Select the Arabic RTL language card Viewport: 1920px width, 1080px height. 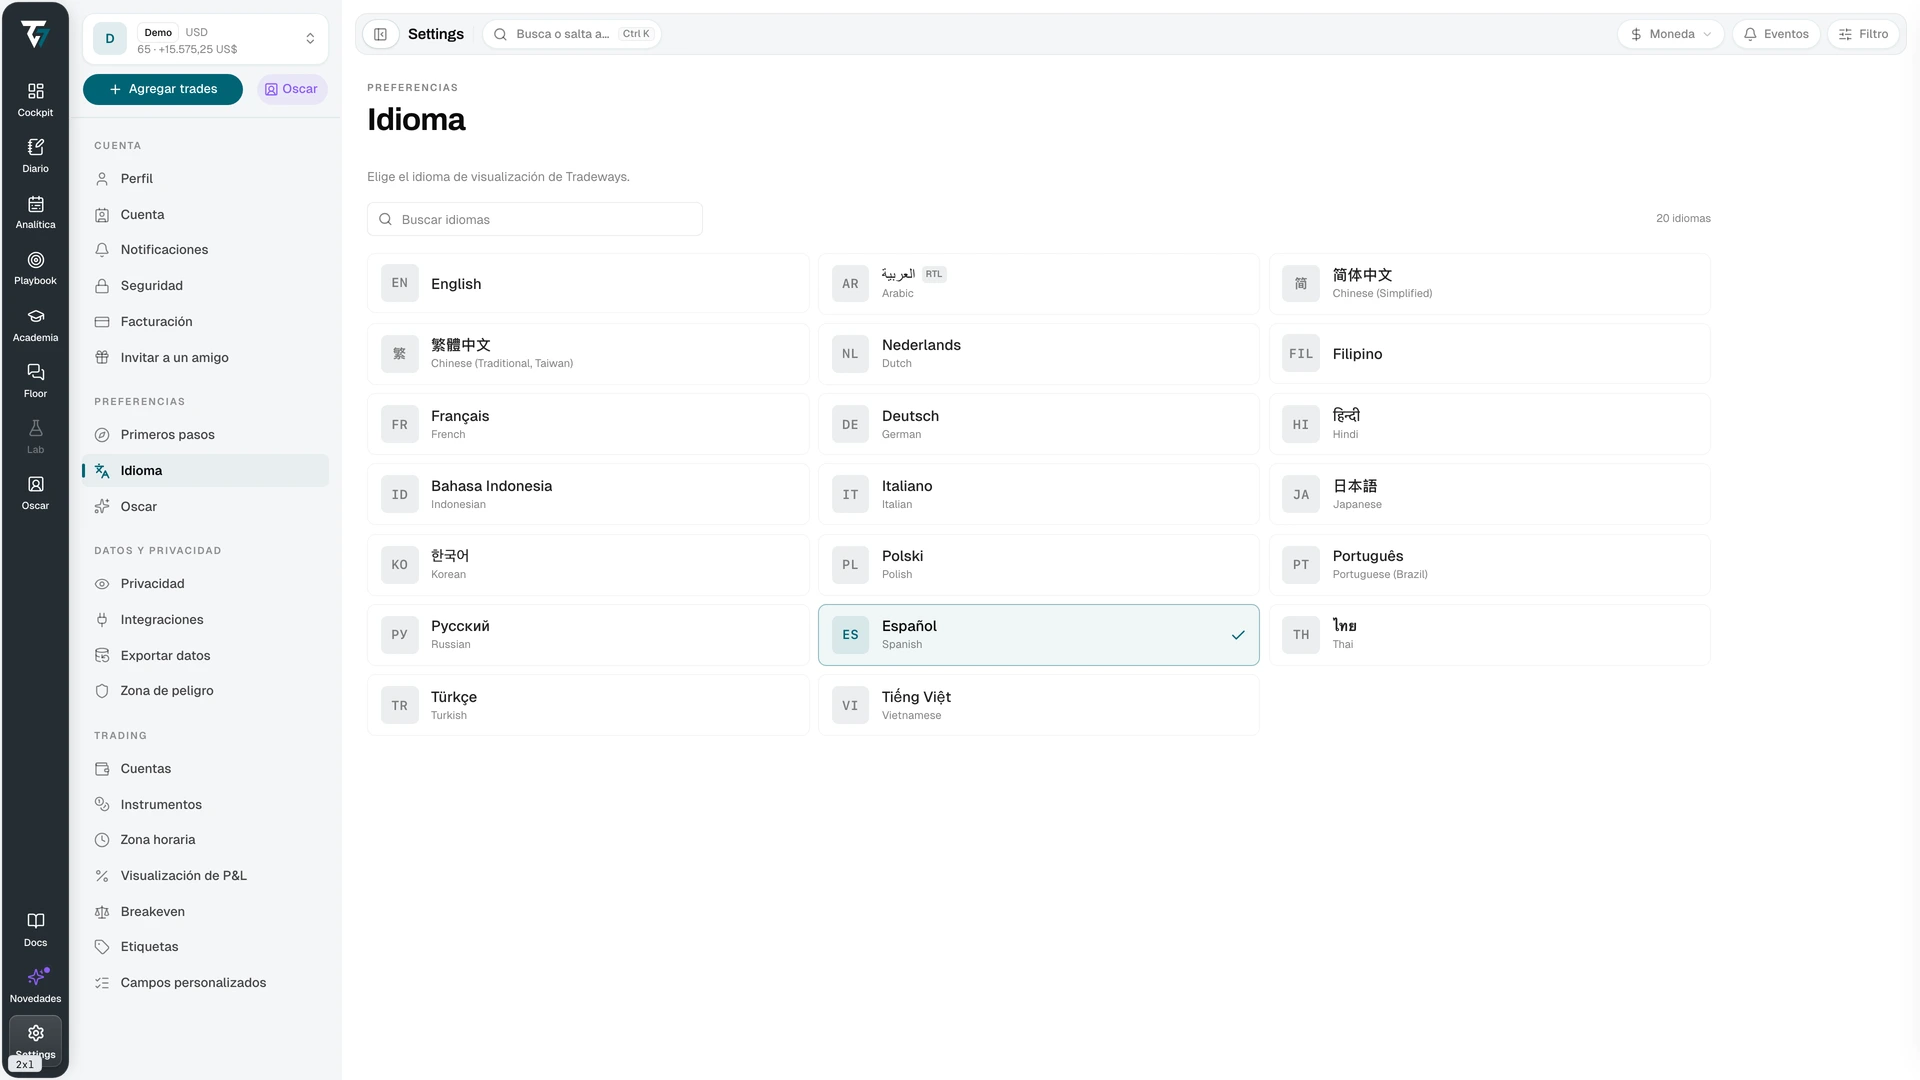(1039, 284)
